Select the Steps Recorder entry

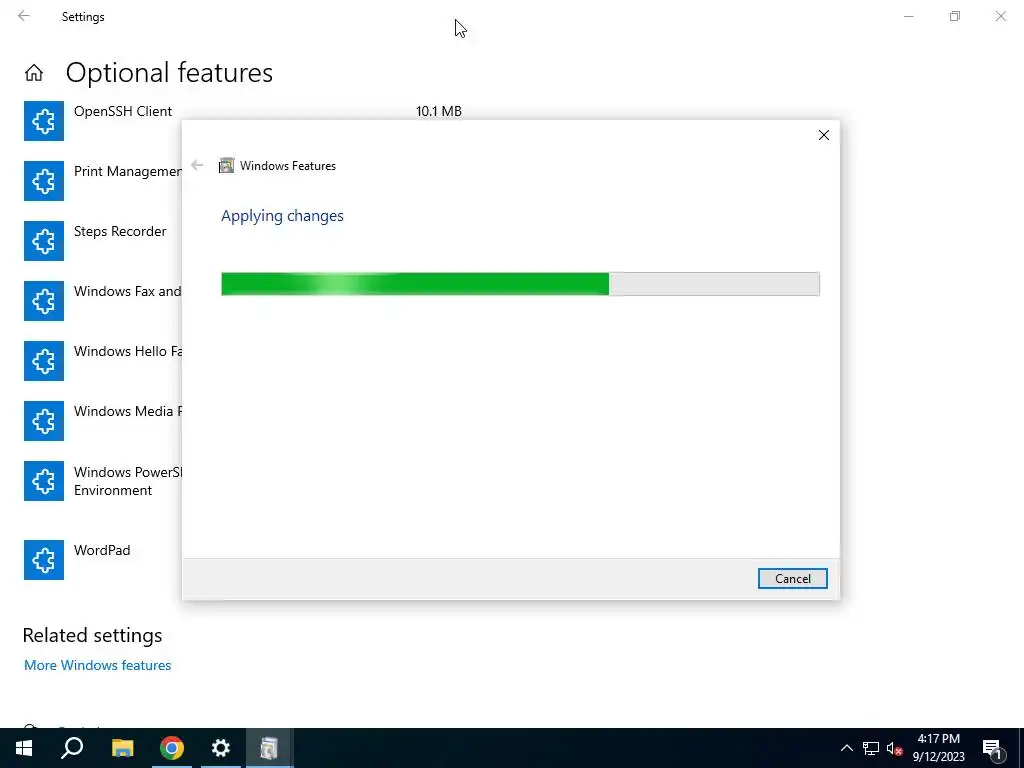120,231
